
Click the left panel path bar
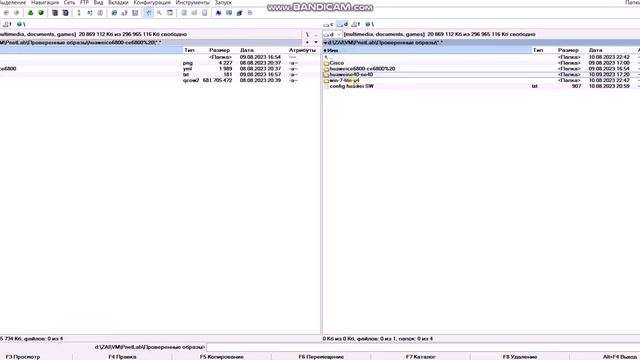[x=151, y=42]
